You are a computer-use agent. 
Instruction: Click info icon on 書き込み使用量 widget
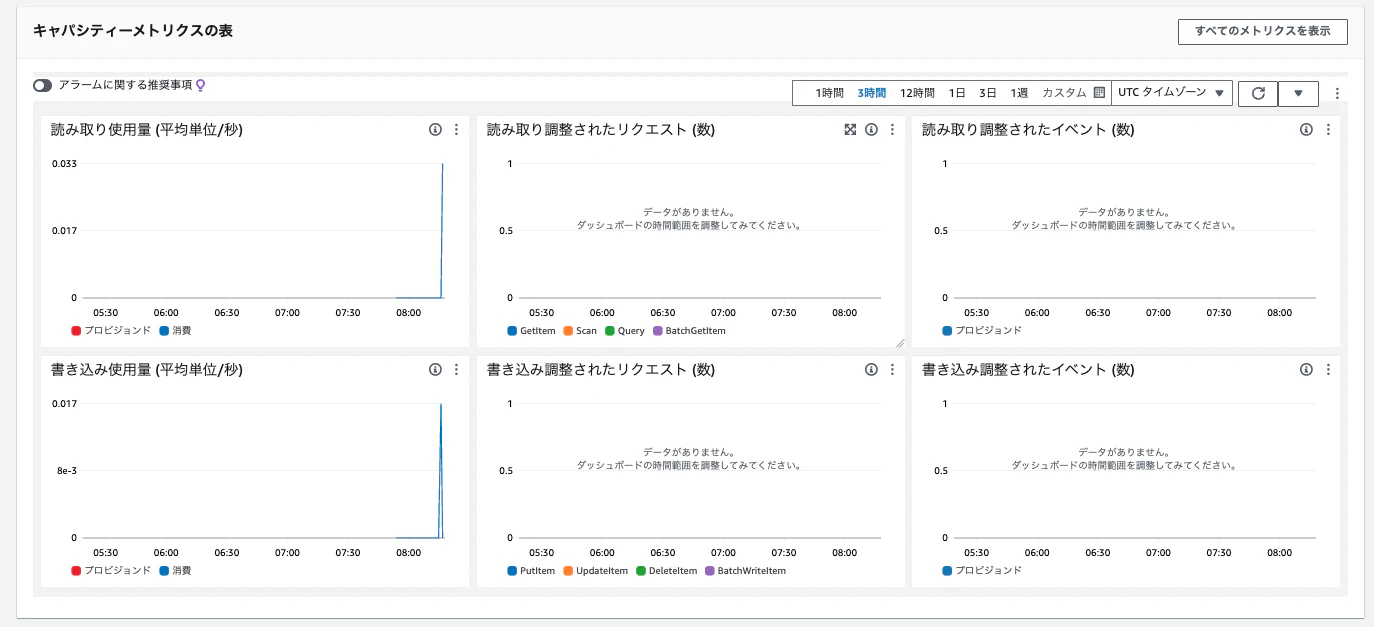[435, 369]
